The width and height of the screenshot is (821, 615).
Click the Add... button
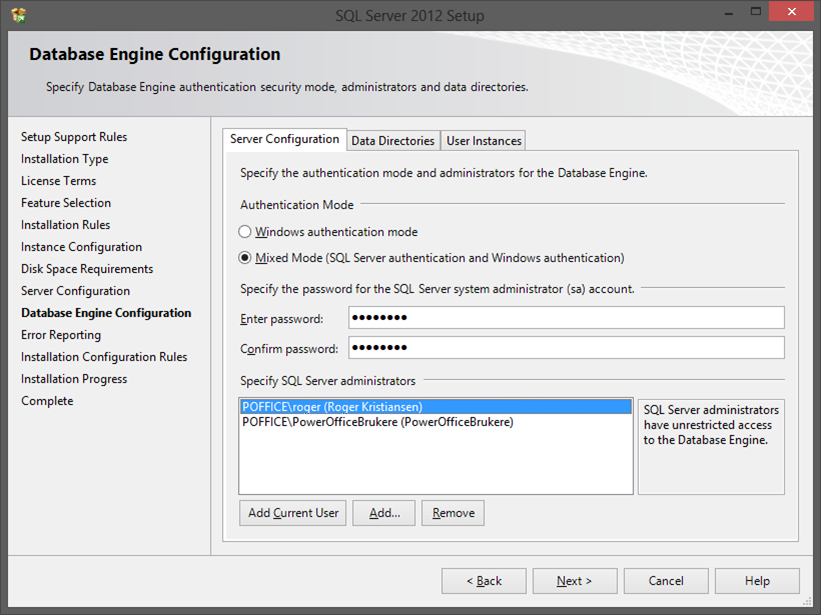point(384,513)
